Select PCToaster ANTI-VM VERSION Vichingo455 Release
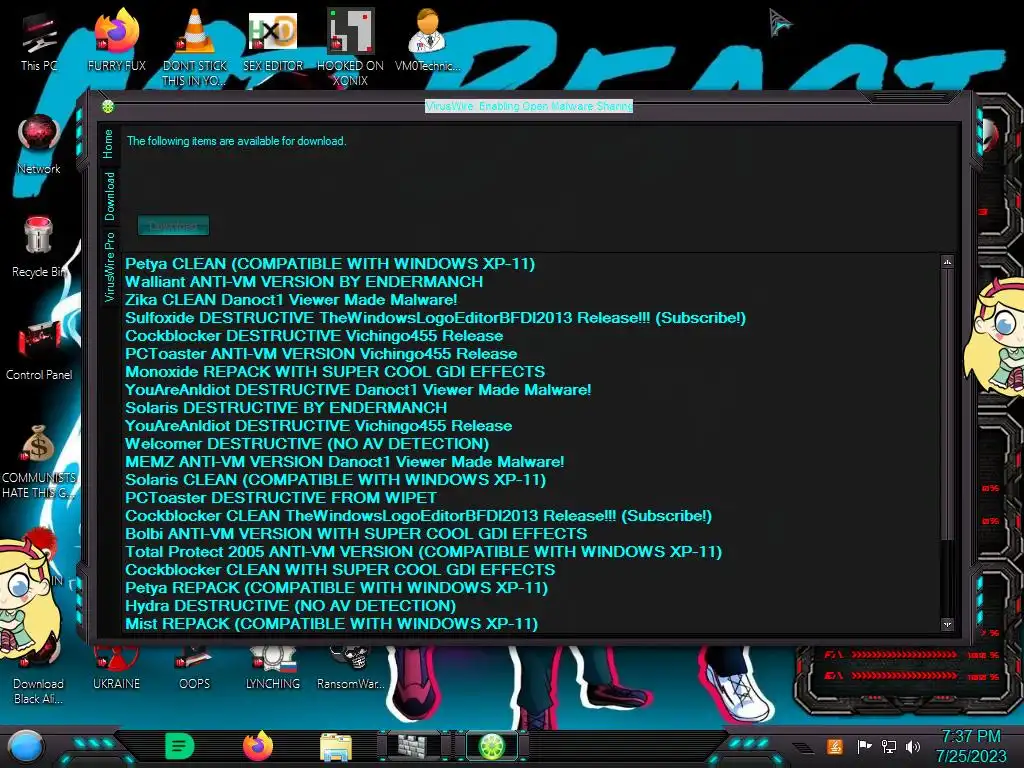The width and height of the screenshot is (1024, 768). pos(321,354)
